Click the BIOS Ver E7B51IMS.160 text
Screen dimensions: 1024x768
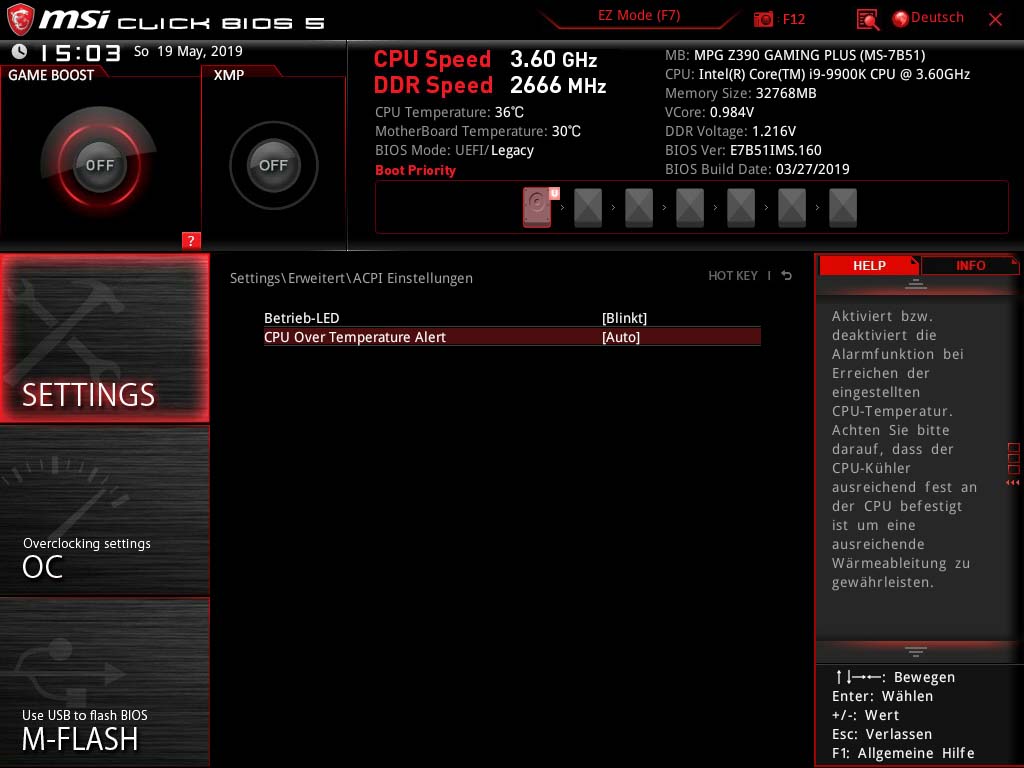[x=743, y=150]
